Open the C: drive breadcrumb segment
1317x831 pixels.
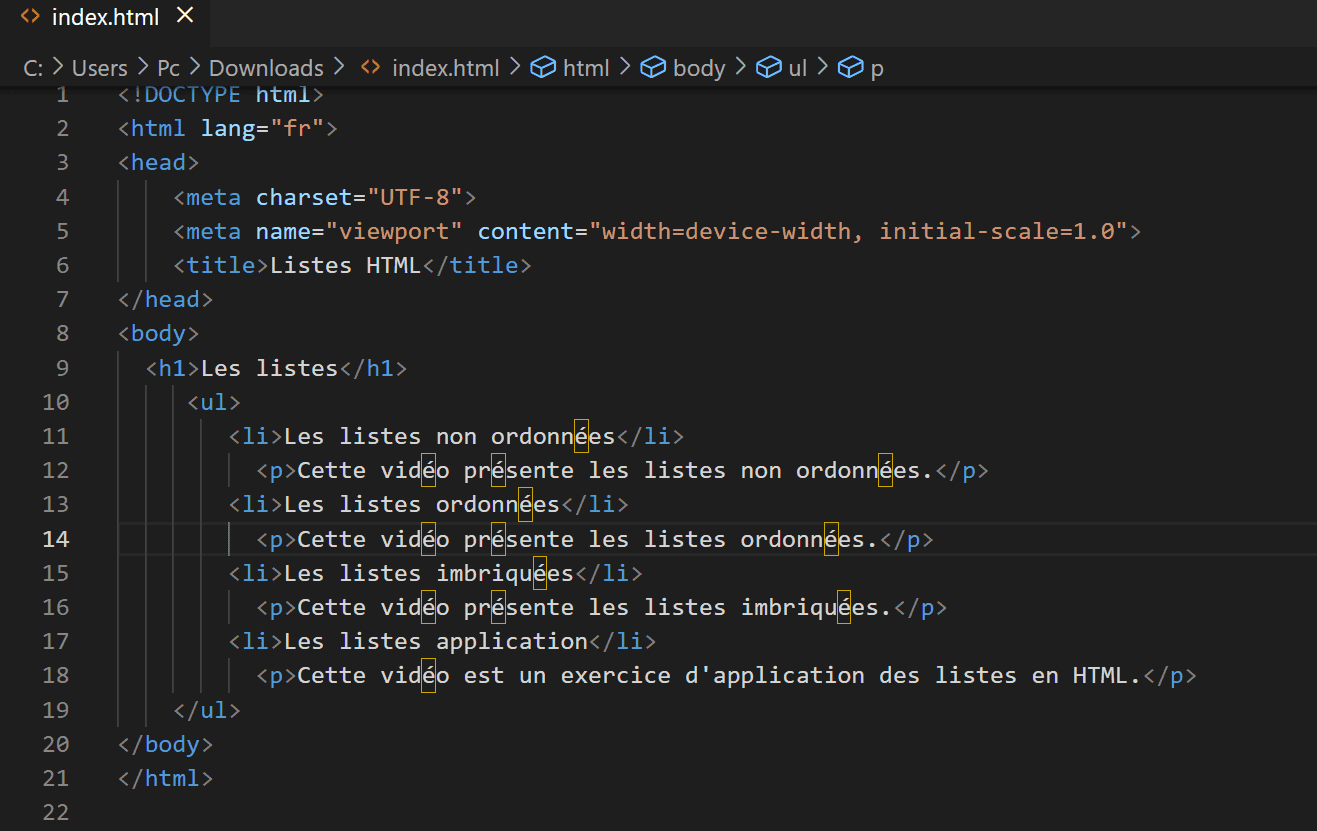tap(33, 68)
